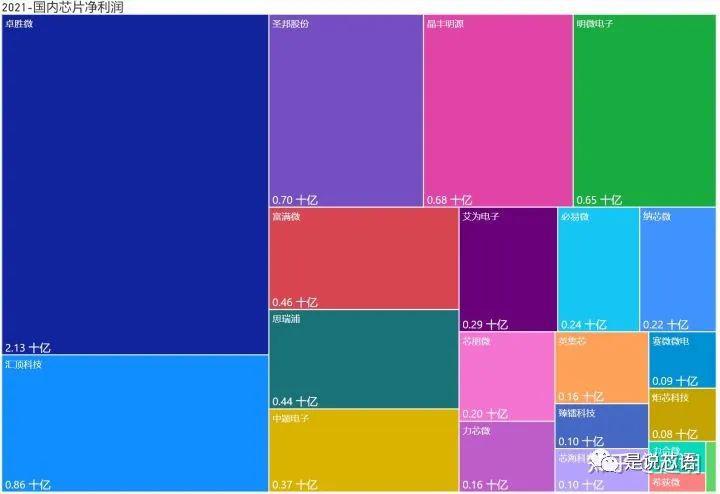Click the 0.08 十亿 value label

(x=675, y=434)
